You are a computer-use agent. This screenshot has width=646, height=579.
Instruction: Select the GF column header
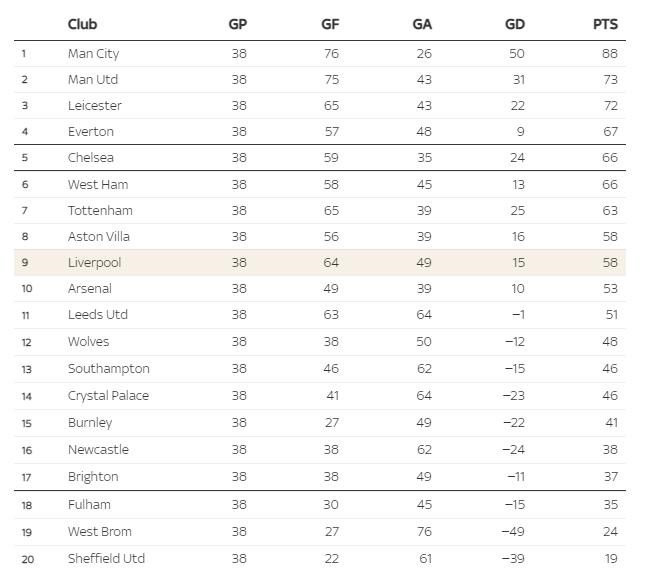(330, 24)
